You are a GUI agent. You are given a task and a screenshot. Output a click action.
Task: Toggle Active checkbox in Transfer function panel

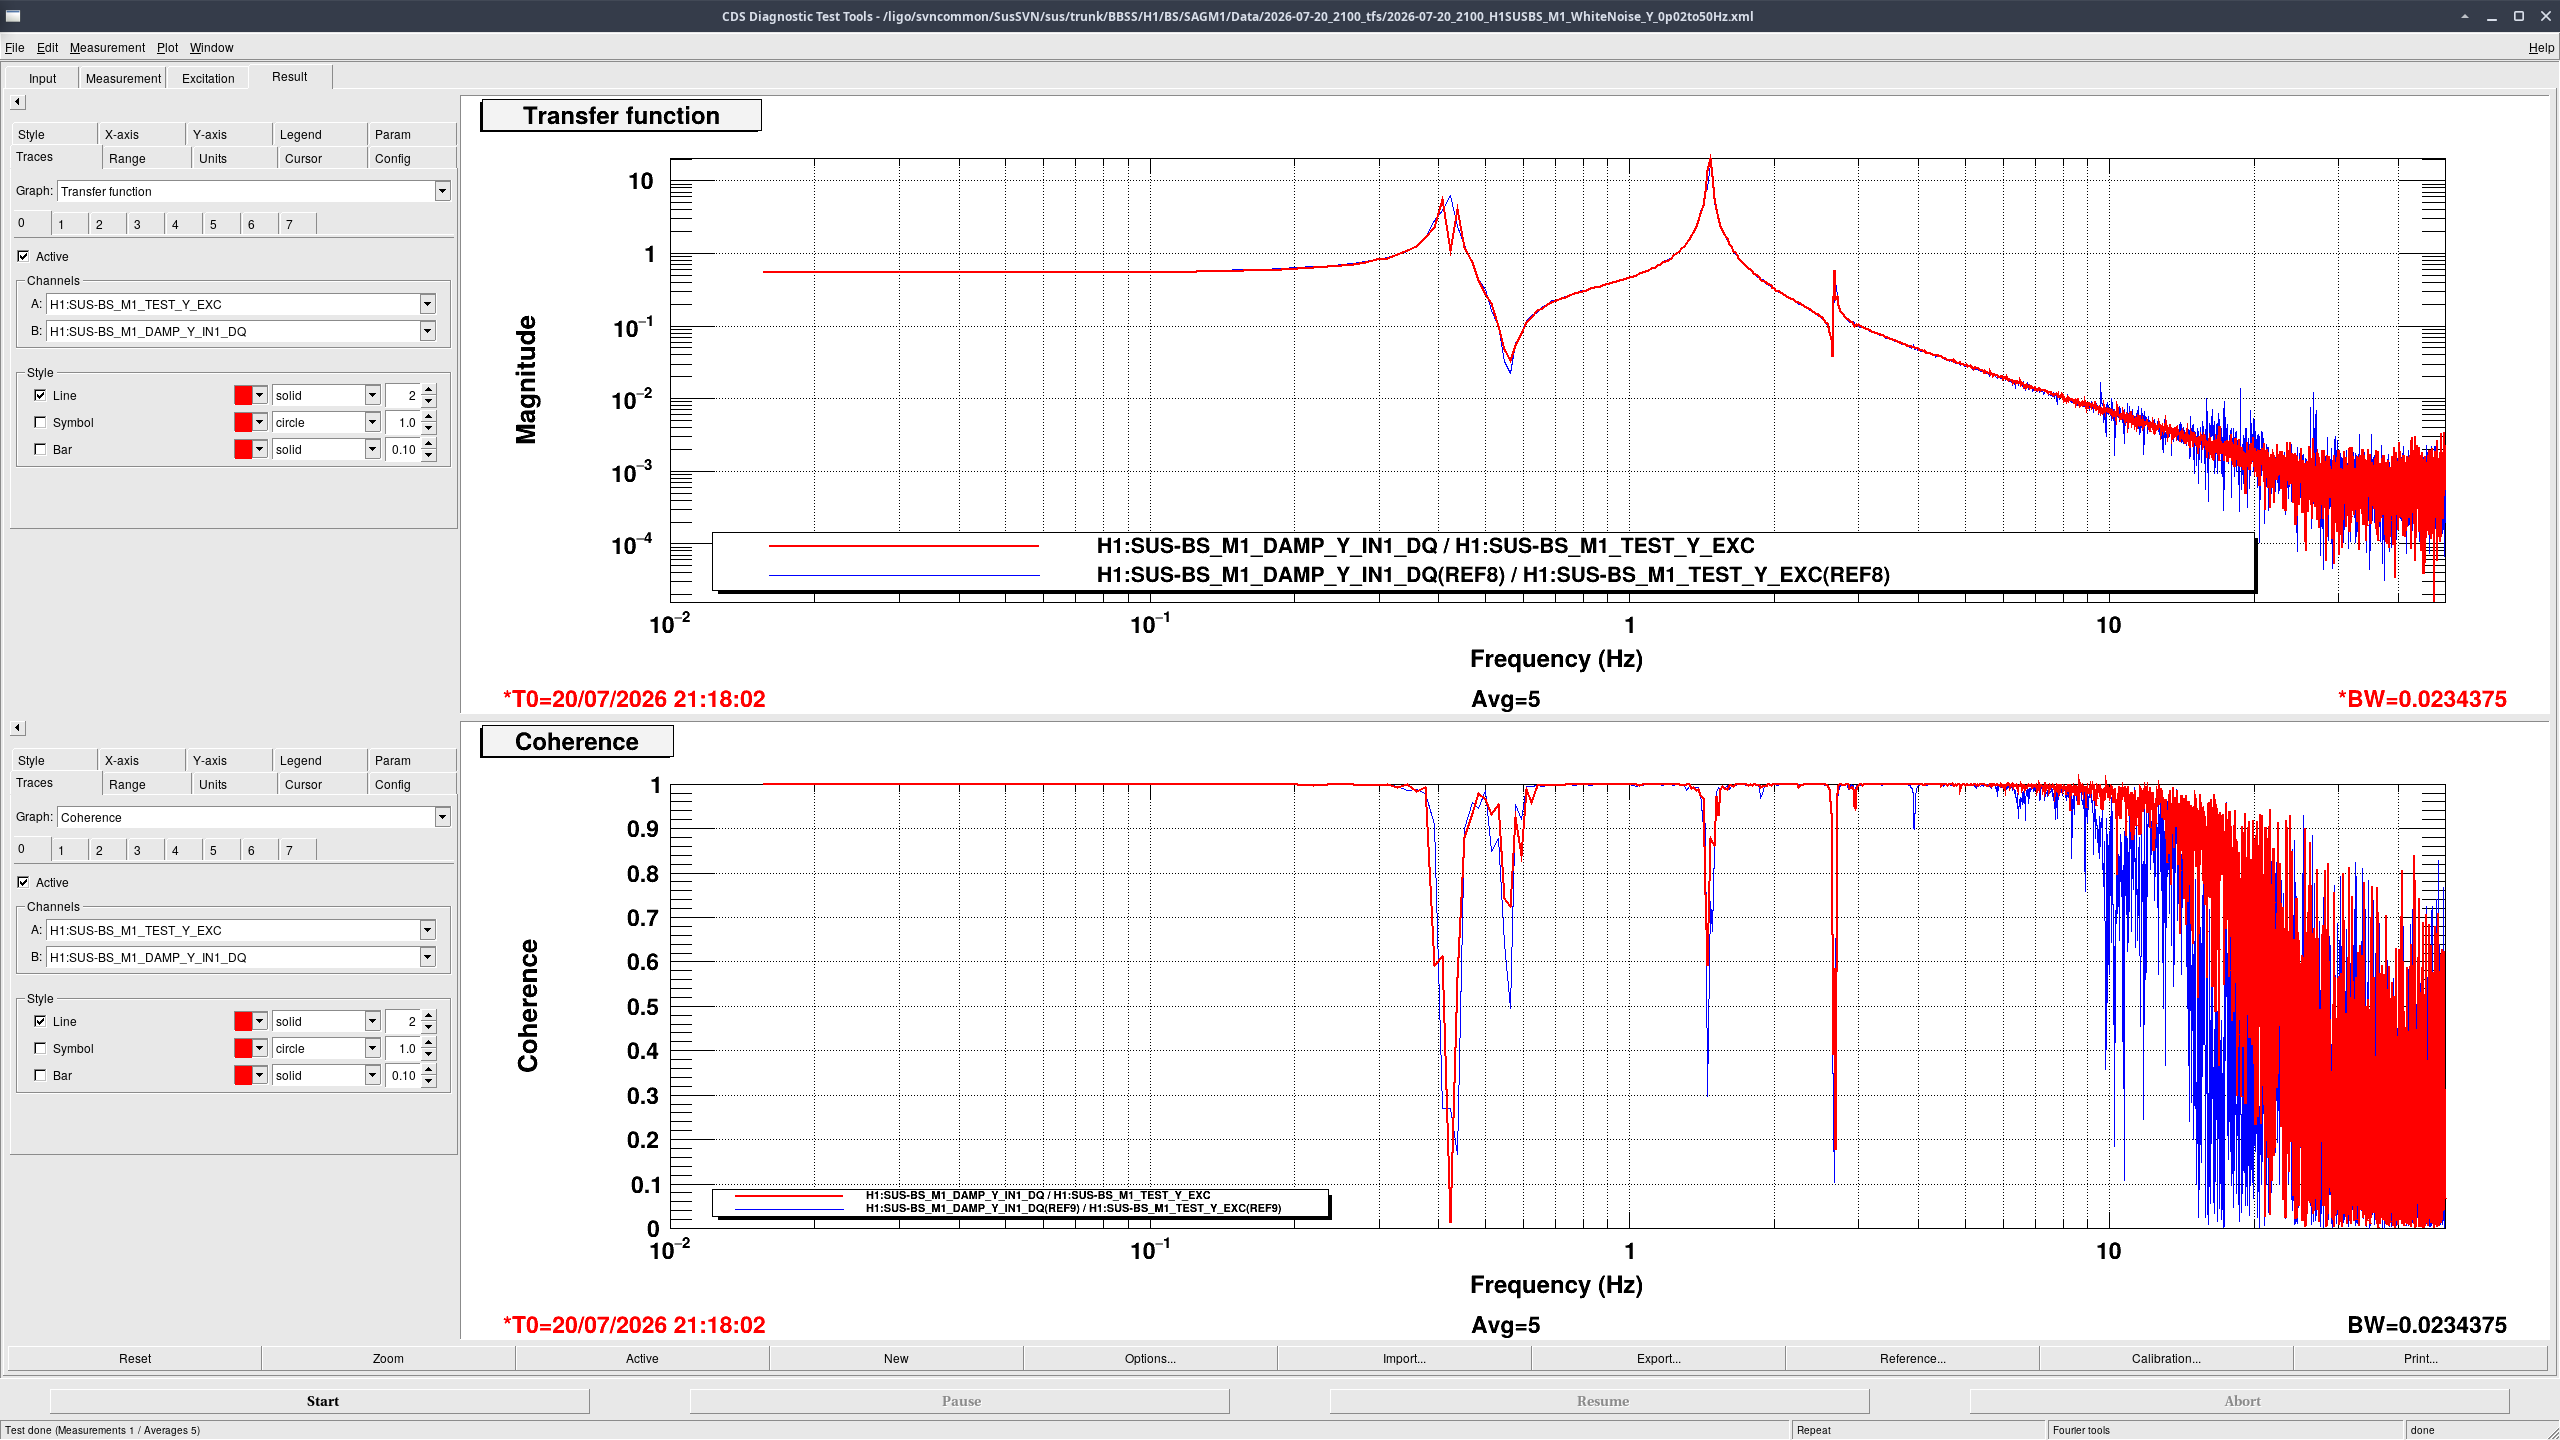point(23,256)
